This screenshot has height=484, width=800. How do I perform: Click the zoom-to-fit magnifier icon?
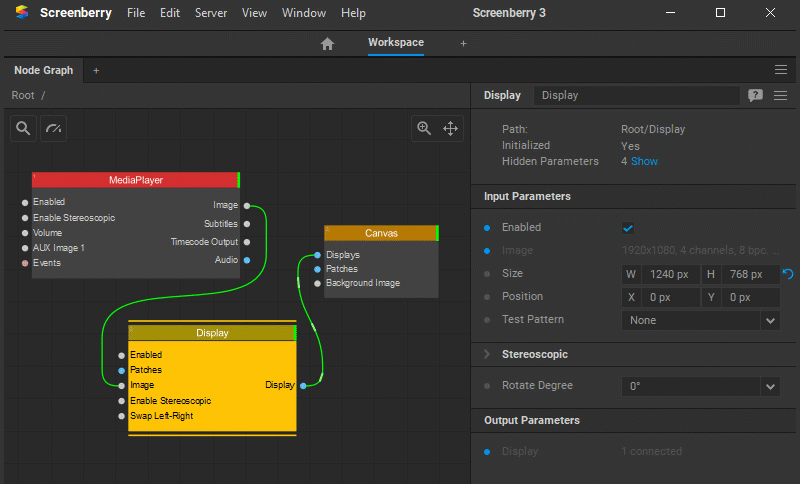(424, 128)
